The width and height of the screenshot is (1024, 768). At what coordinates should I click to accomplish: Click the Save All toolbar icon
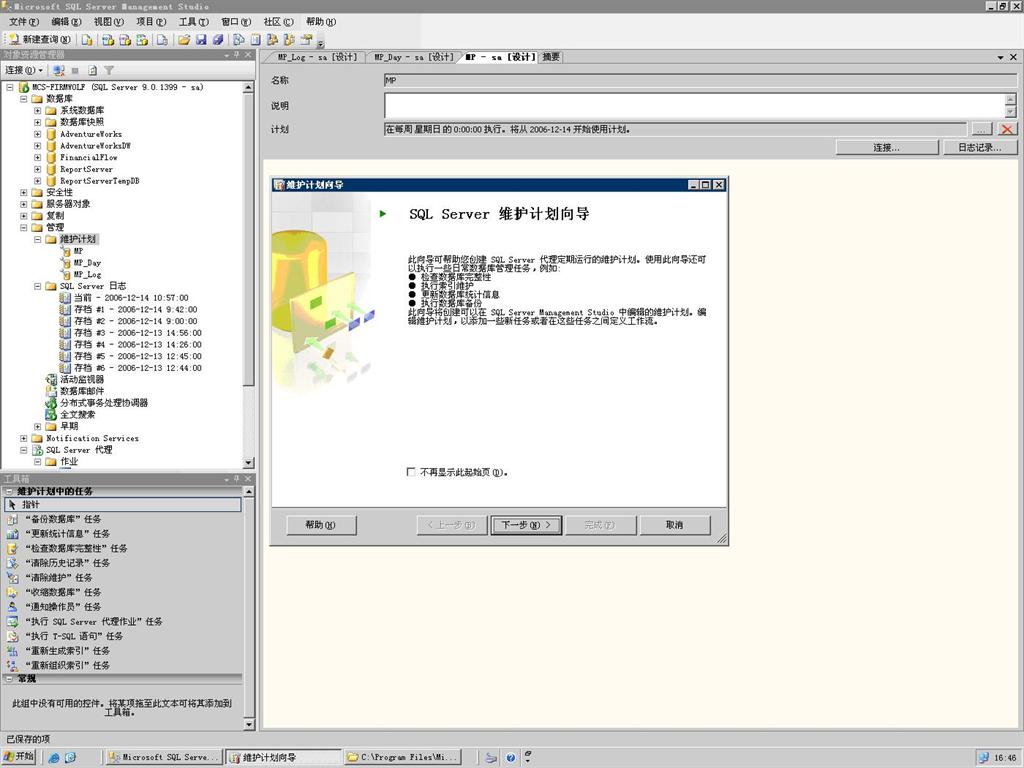[218, 40]
